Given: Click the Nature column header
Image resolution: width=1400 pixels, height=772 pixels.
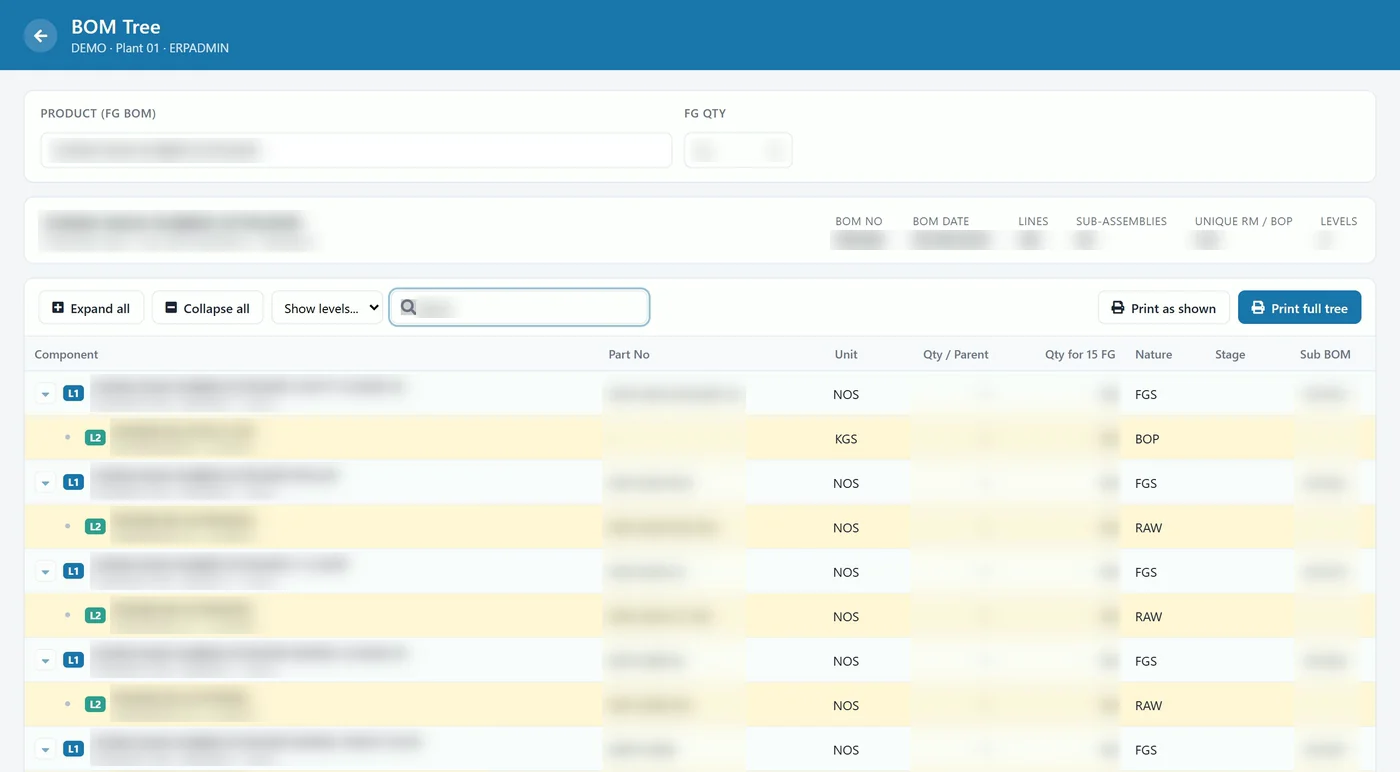Looking at the screenshot, I should 1153,354.
